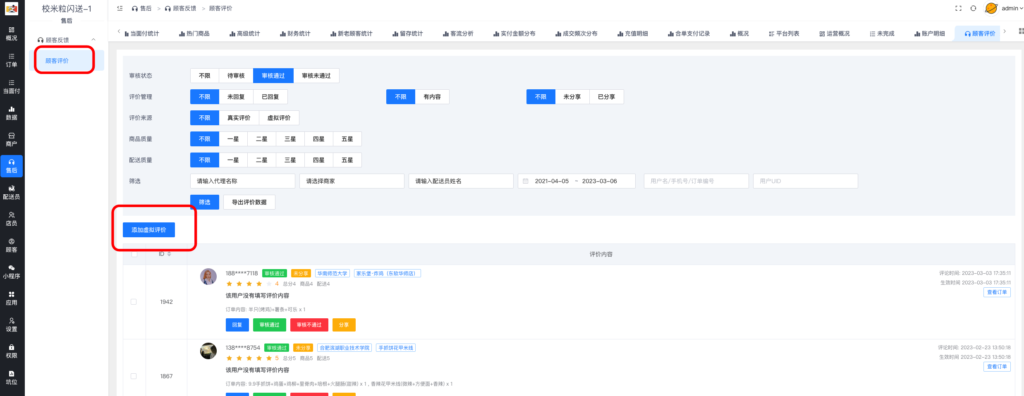Open the 当面付 sidebar section
This screenshot has height=396, width=1024.
11,87
